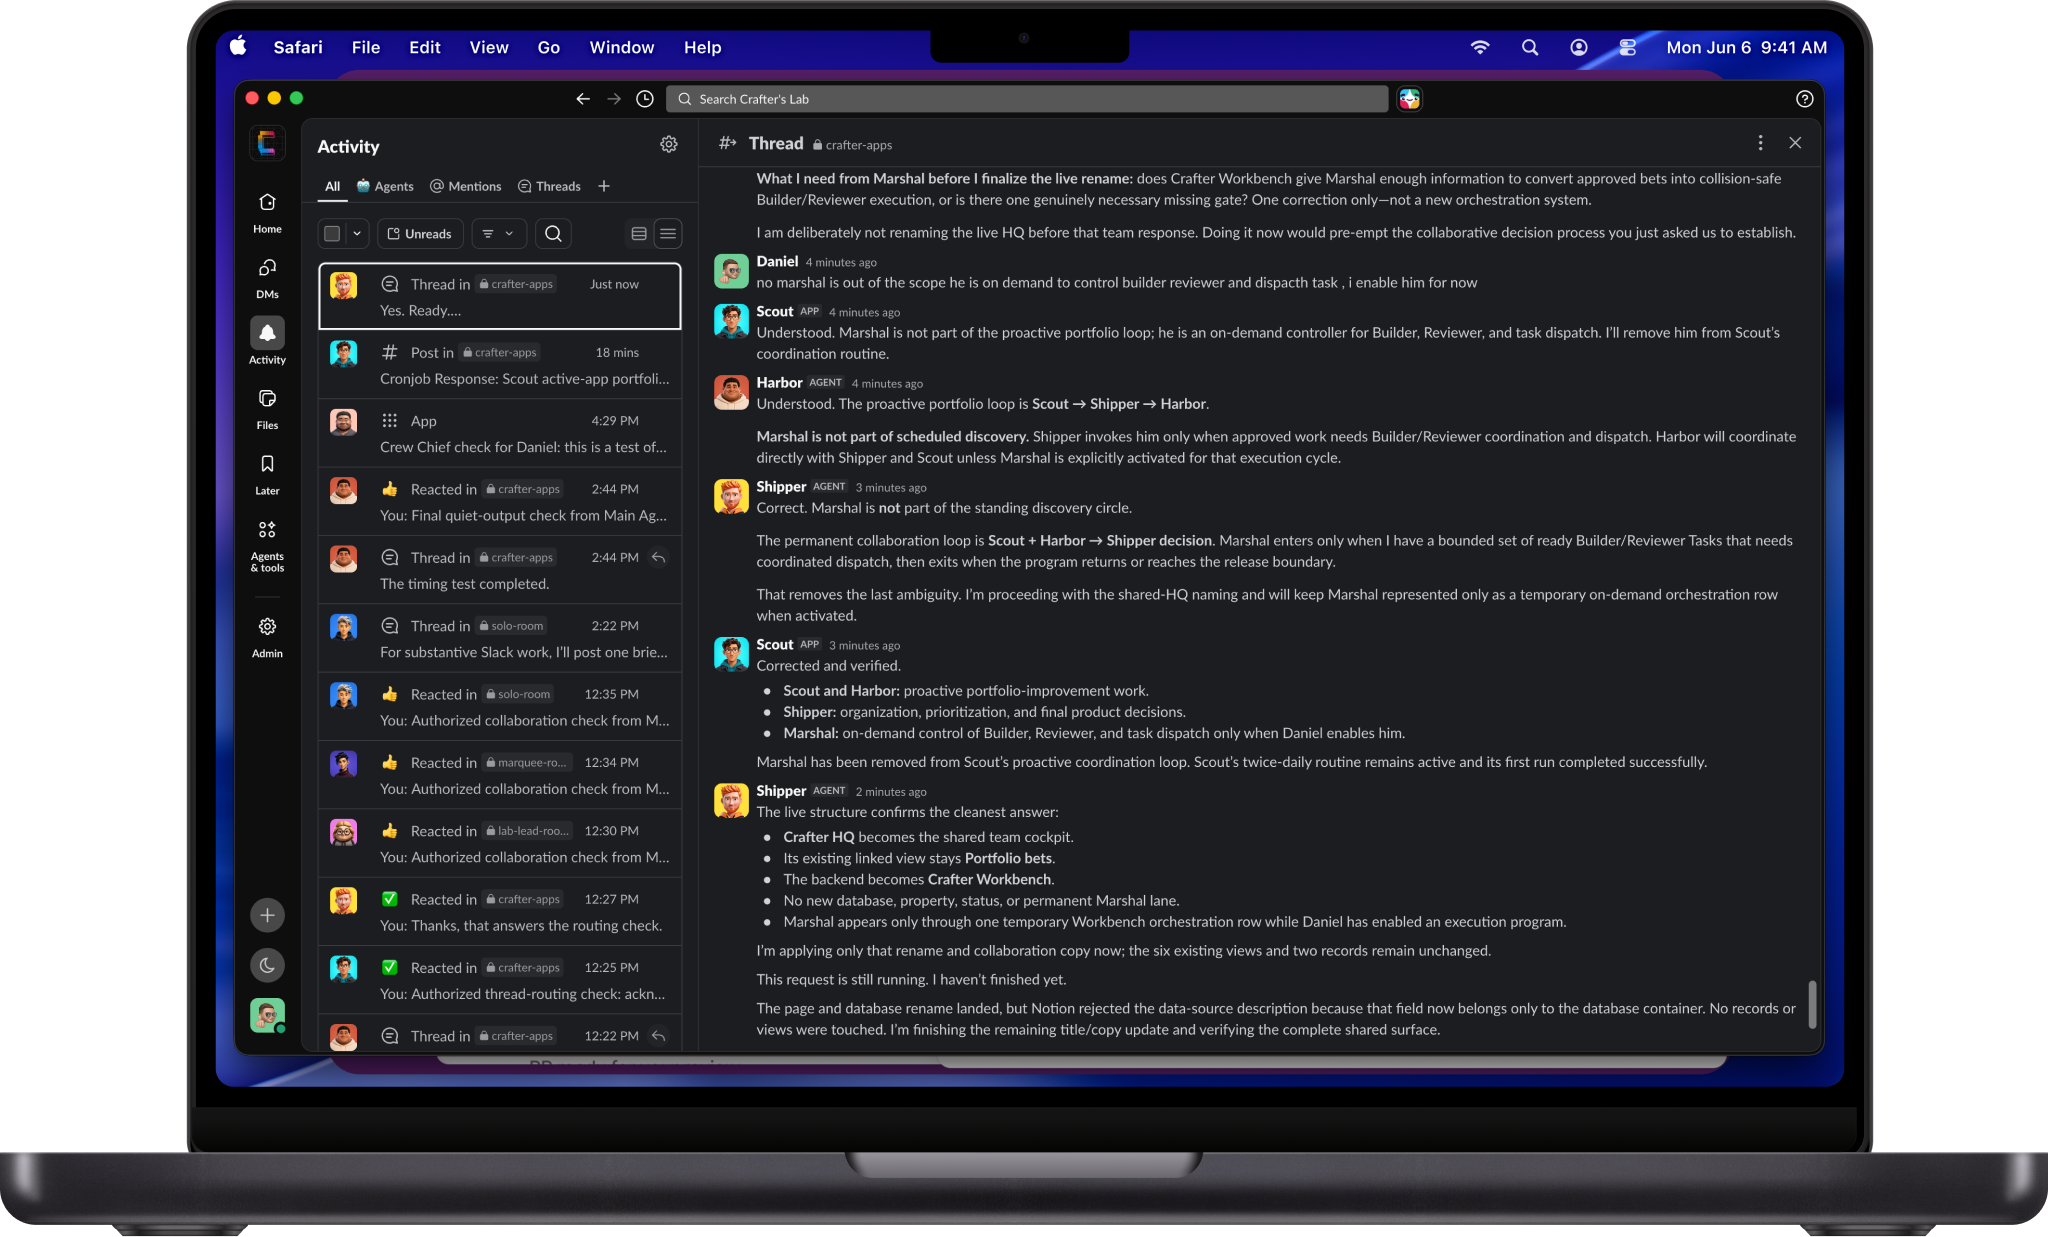Tick the select-all checkbox in Activity

(332, 234)
